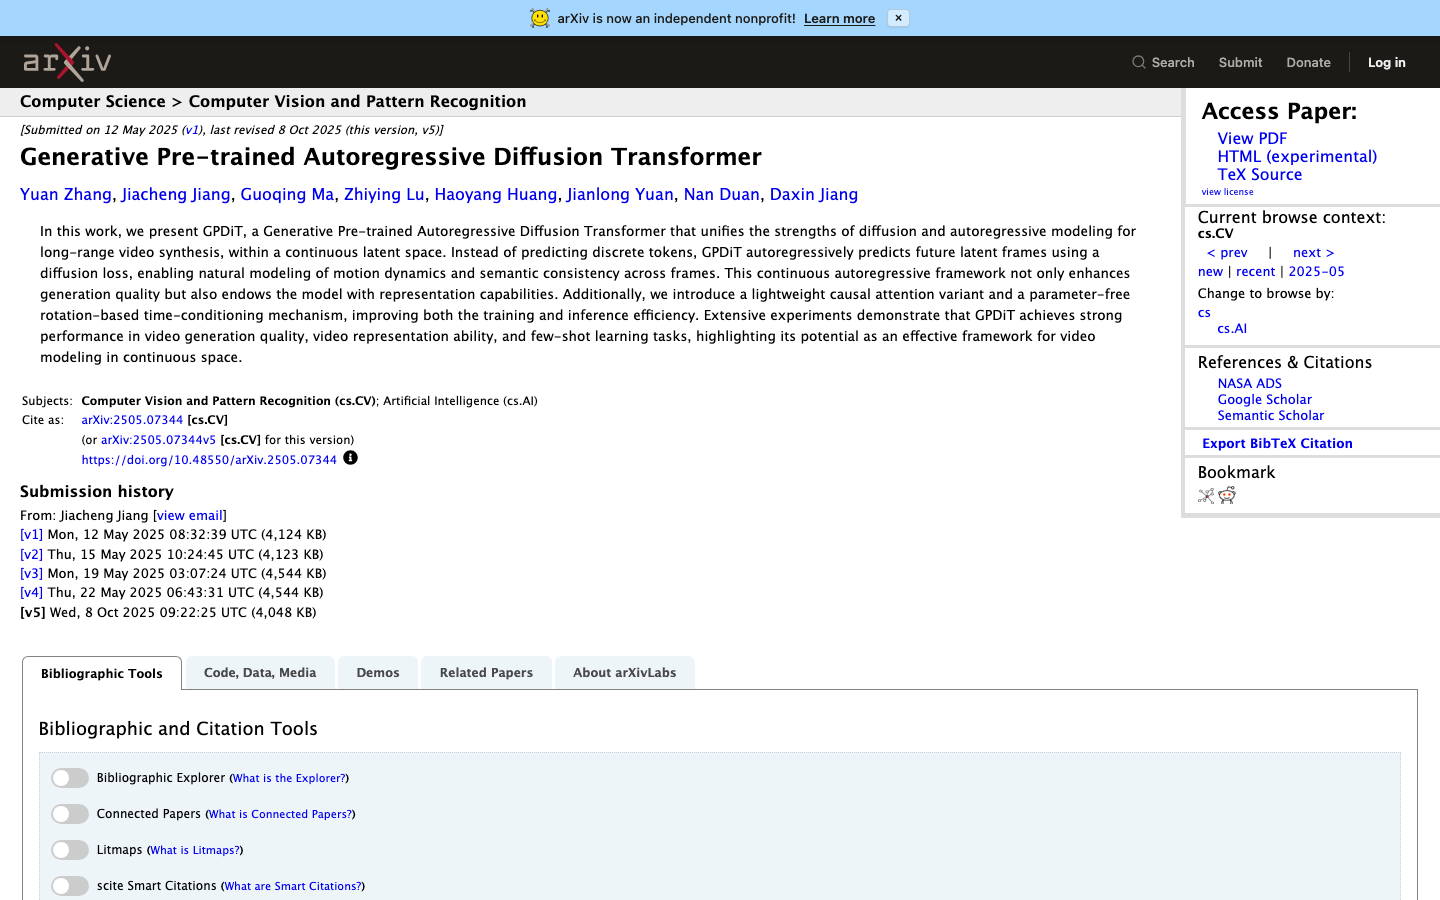
Task: Enable scite Smart Citations toggle
Action: point(70,886)
